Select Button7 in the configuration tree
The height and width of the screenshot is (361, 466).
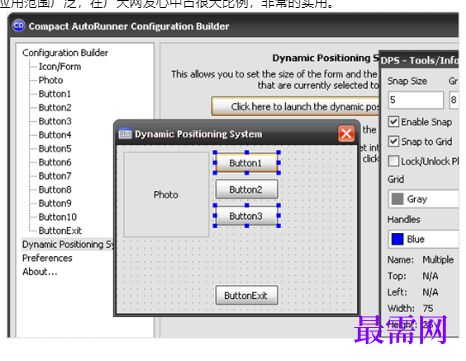(55, 176)
